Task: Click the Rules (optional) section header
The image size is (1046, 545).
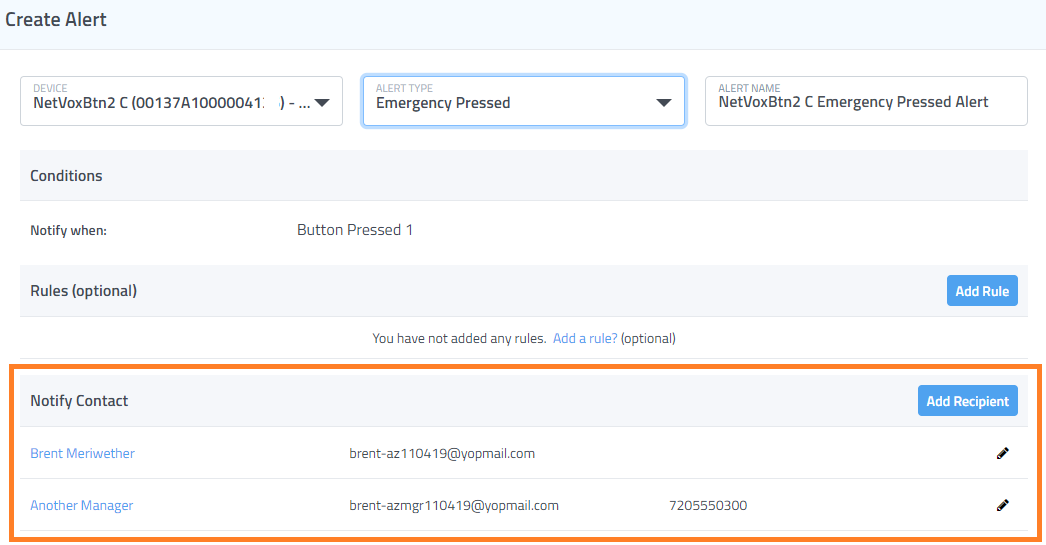Action: pos(83,291)
